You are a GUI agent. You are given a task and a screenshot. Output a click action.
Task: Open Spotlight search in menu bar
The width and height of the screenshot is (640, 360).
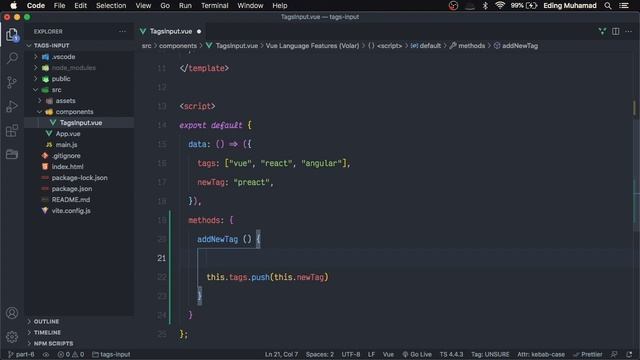(608, 6)
